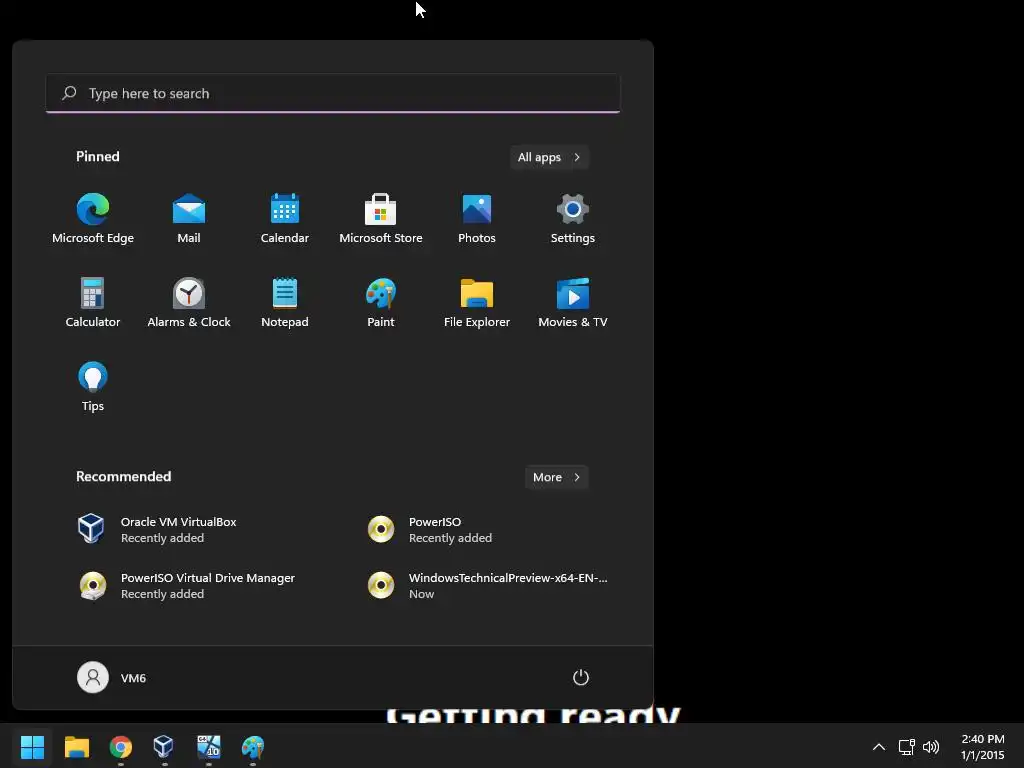1024x768 pixels.
Task: Open the Tips app
Action: (x=93, y=386)
